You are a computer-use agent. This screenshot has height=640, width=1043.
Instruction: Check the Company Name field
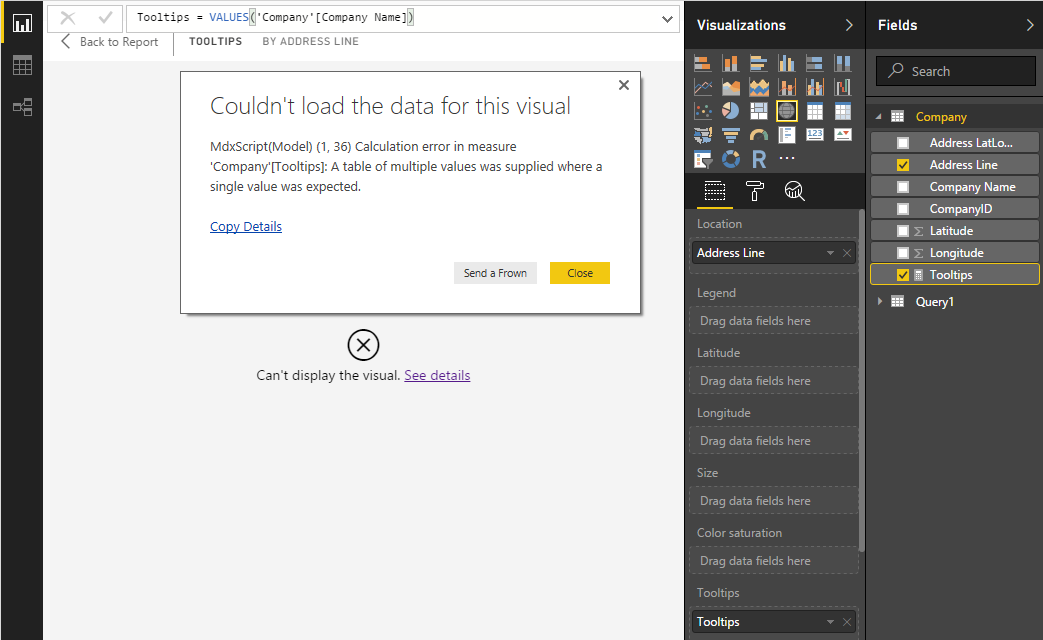[903, 187]
